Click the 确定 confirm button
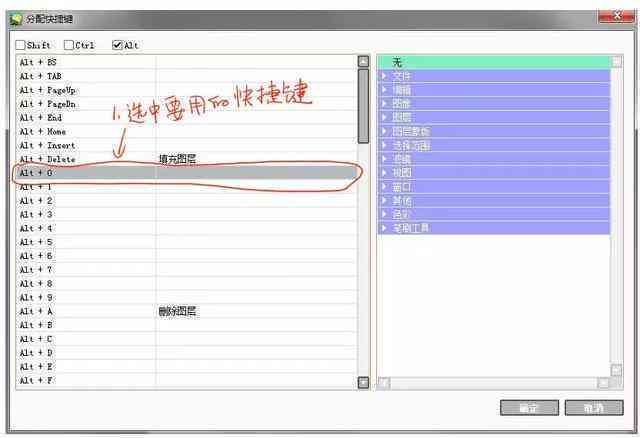The height and width of the screenshot is (438, 640). point(529,408)
